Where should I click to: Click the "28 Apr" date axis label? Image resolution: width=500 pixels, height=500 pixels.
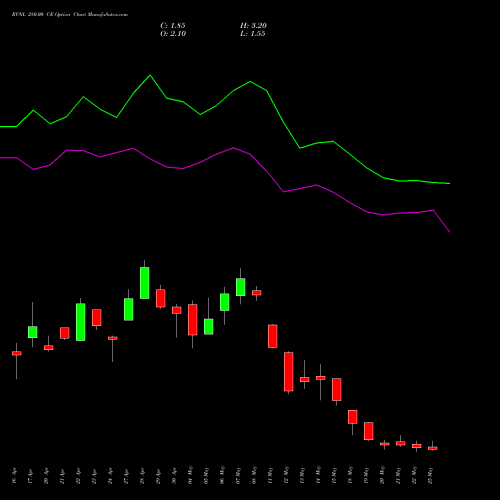[x=142, y=476]
